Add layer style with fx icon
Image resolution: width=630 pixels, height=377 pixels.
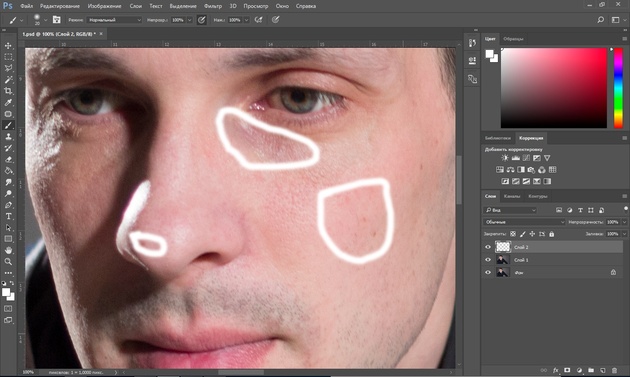[x=556, y=370]
